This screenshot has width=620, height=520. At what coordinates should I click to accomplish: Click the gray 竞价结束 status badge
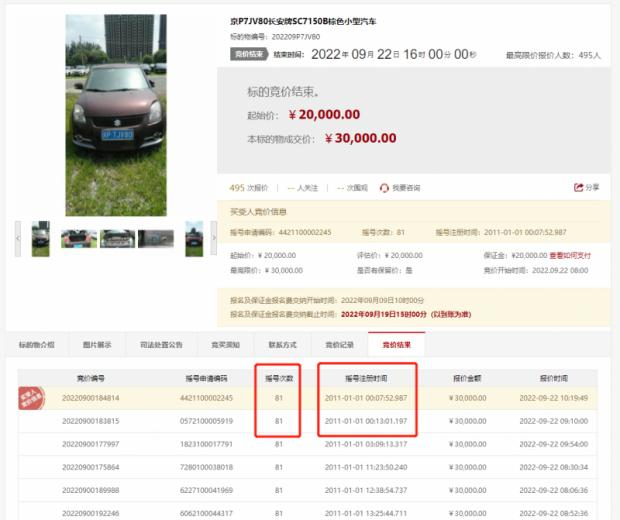(x=249, y=54)
